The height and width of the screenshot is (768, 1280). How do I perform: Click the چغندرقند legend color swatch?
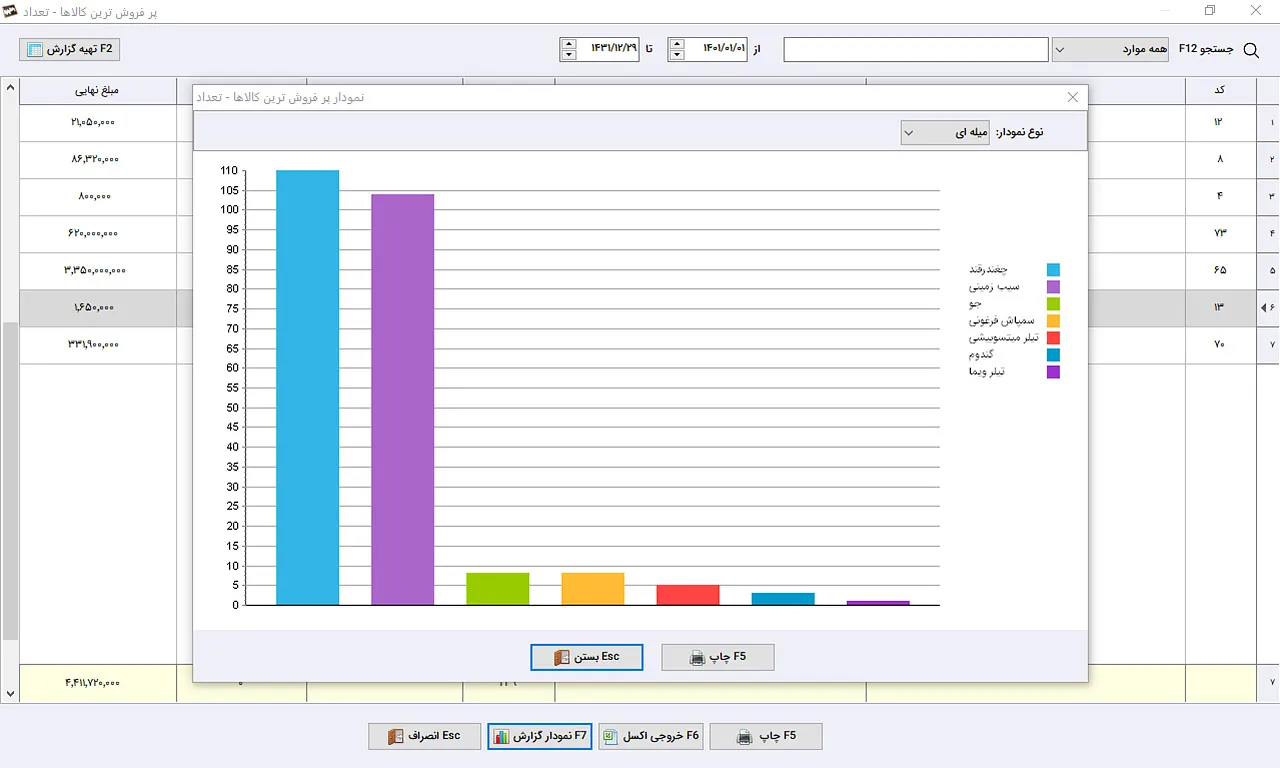pos(1053,270)
